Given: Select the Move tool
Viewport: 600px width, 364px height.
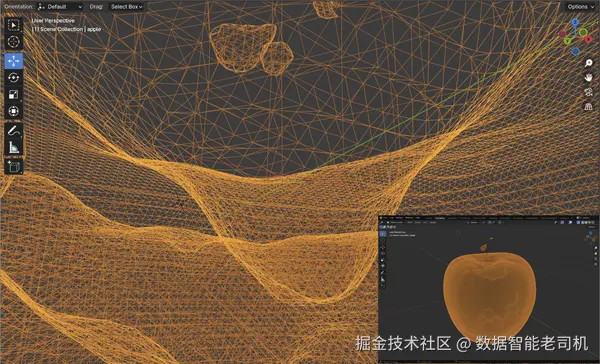Looking at the screenshot, I should tap(14, 61).
